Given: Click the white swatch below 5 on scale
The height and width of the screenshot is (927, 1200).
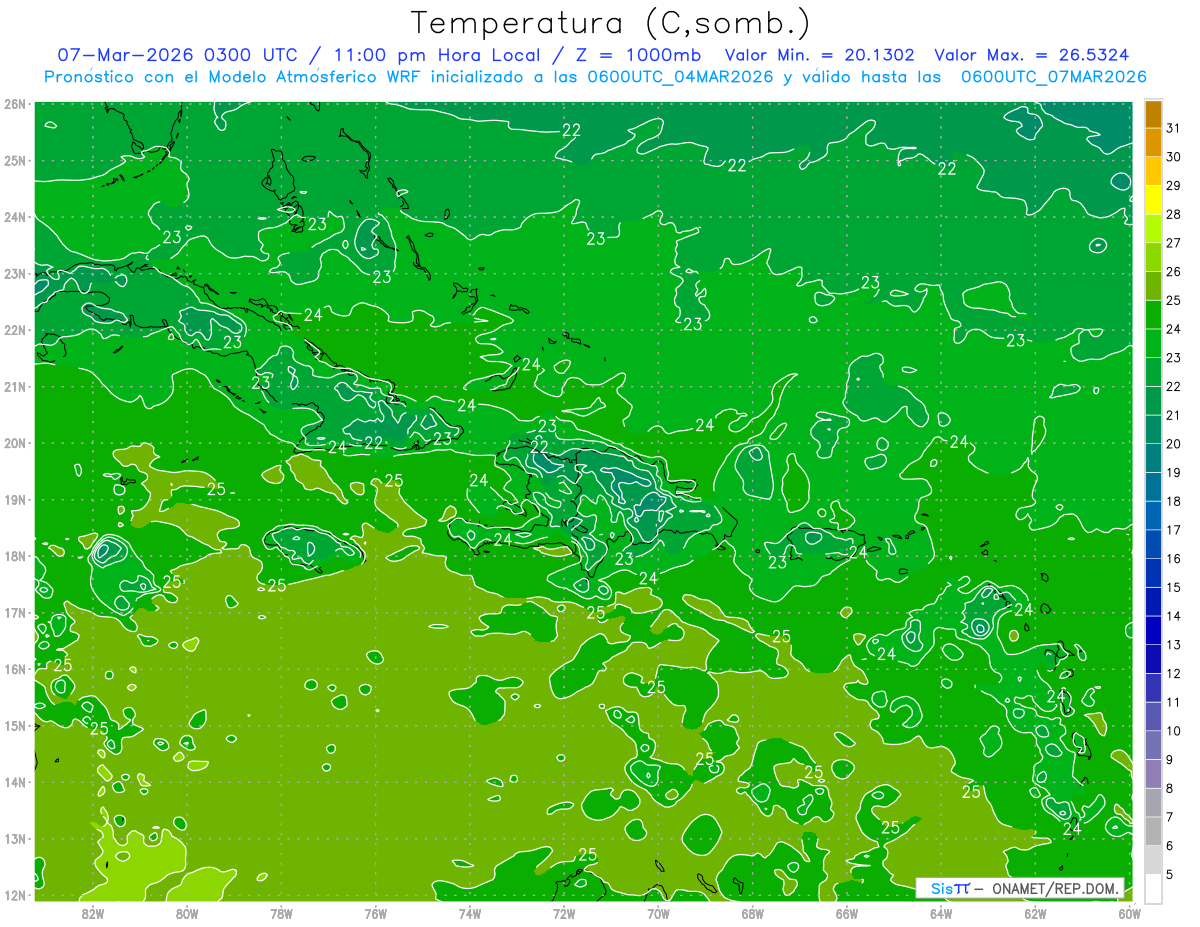Looking at the screenshot, I should click(x=1153, y=888).
